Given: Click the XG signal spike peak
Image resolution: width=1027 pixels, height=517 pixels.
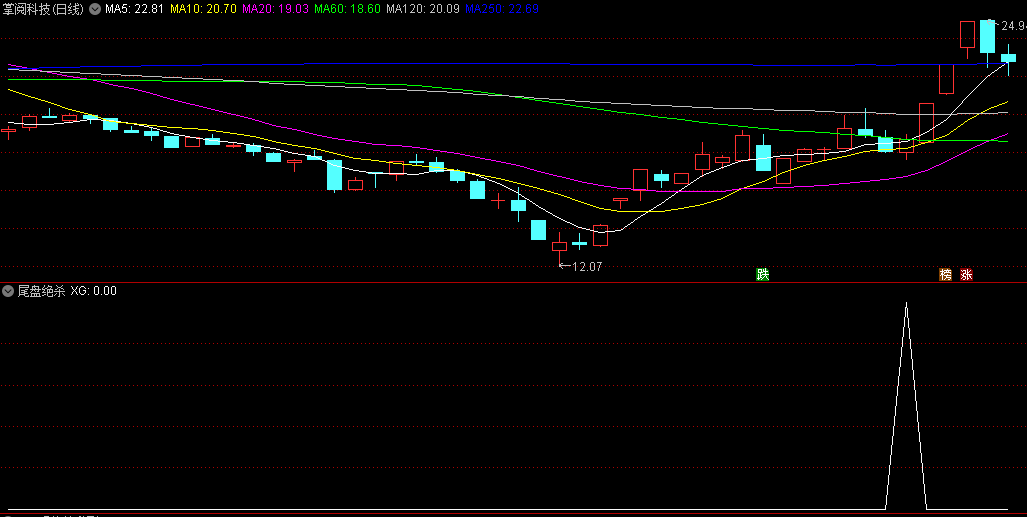Looking at the screenshot, I should [906, 303].
